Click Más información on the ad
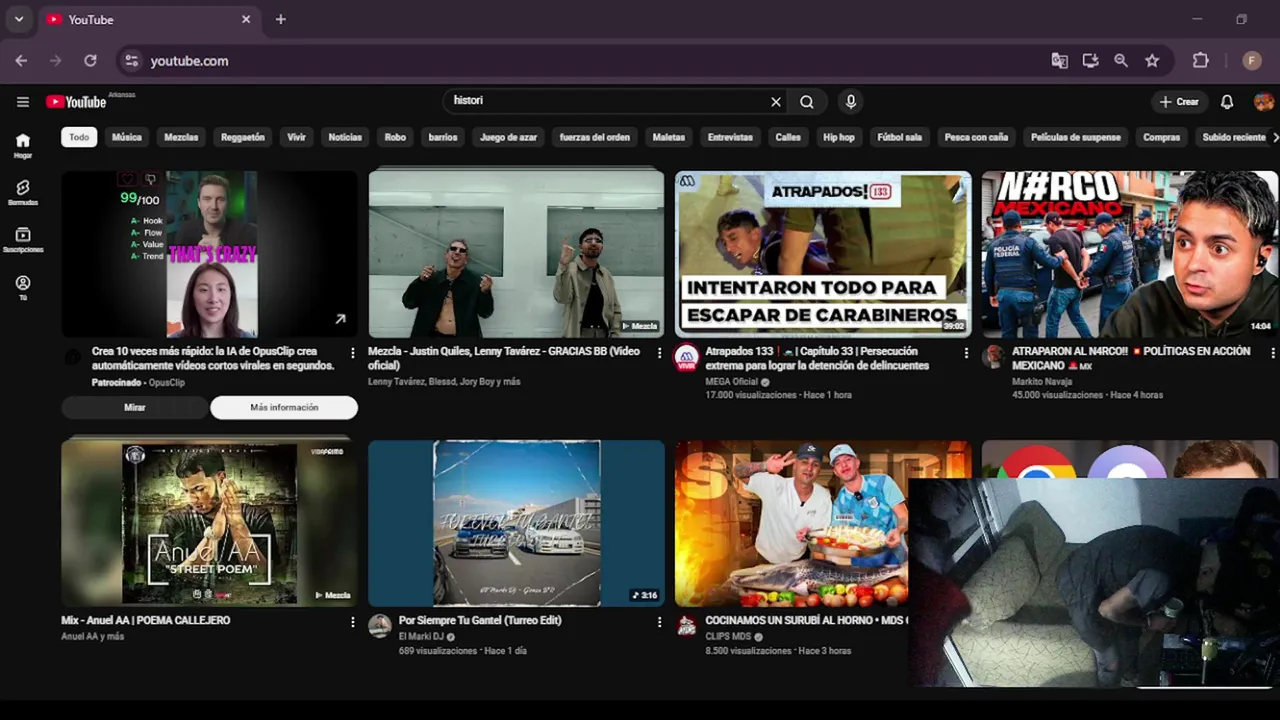 point(284,407)
